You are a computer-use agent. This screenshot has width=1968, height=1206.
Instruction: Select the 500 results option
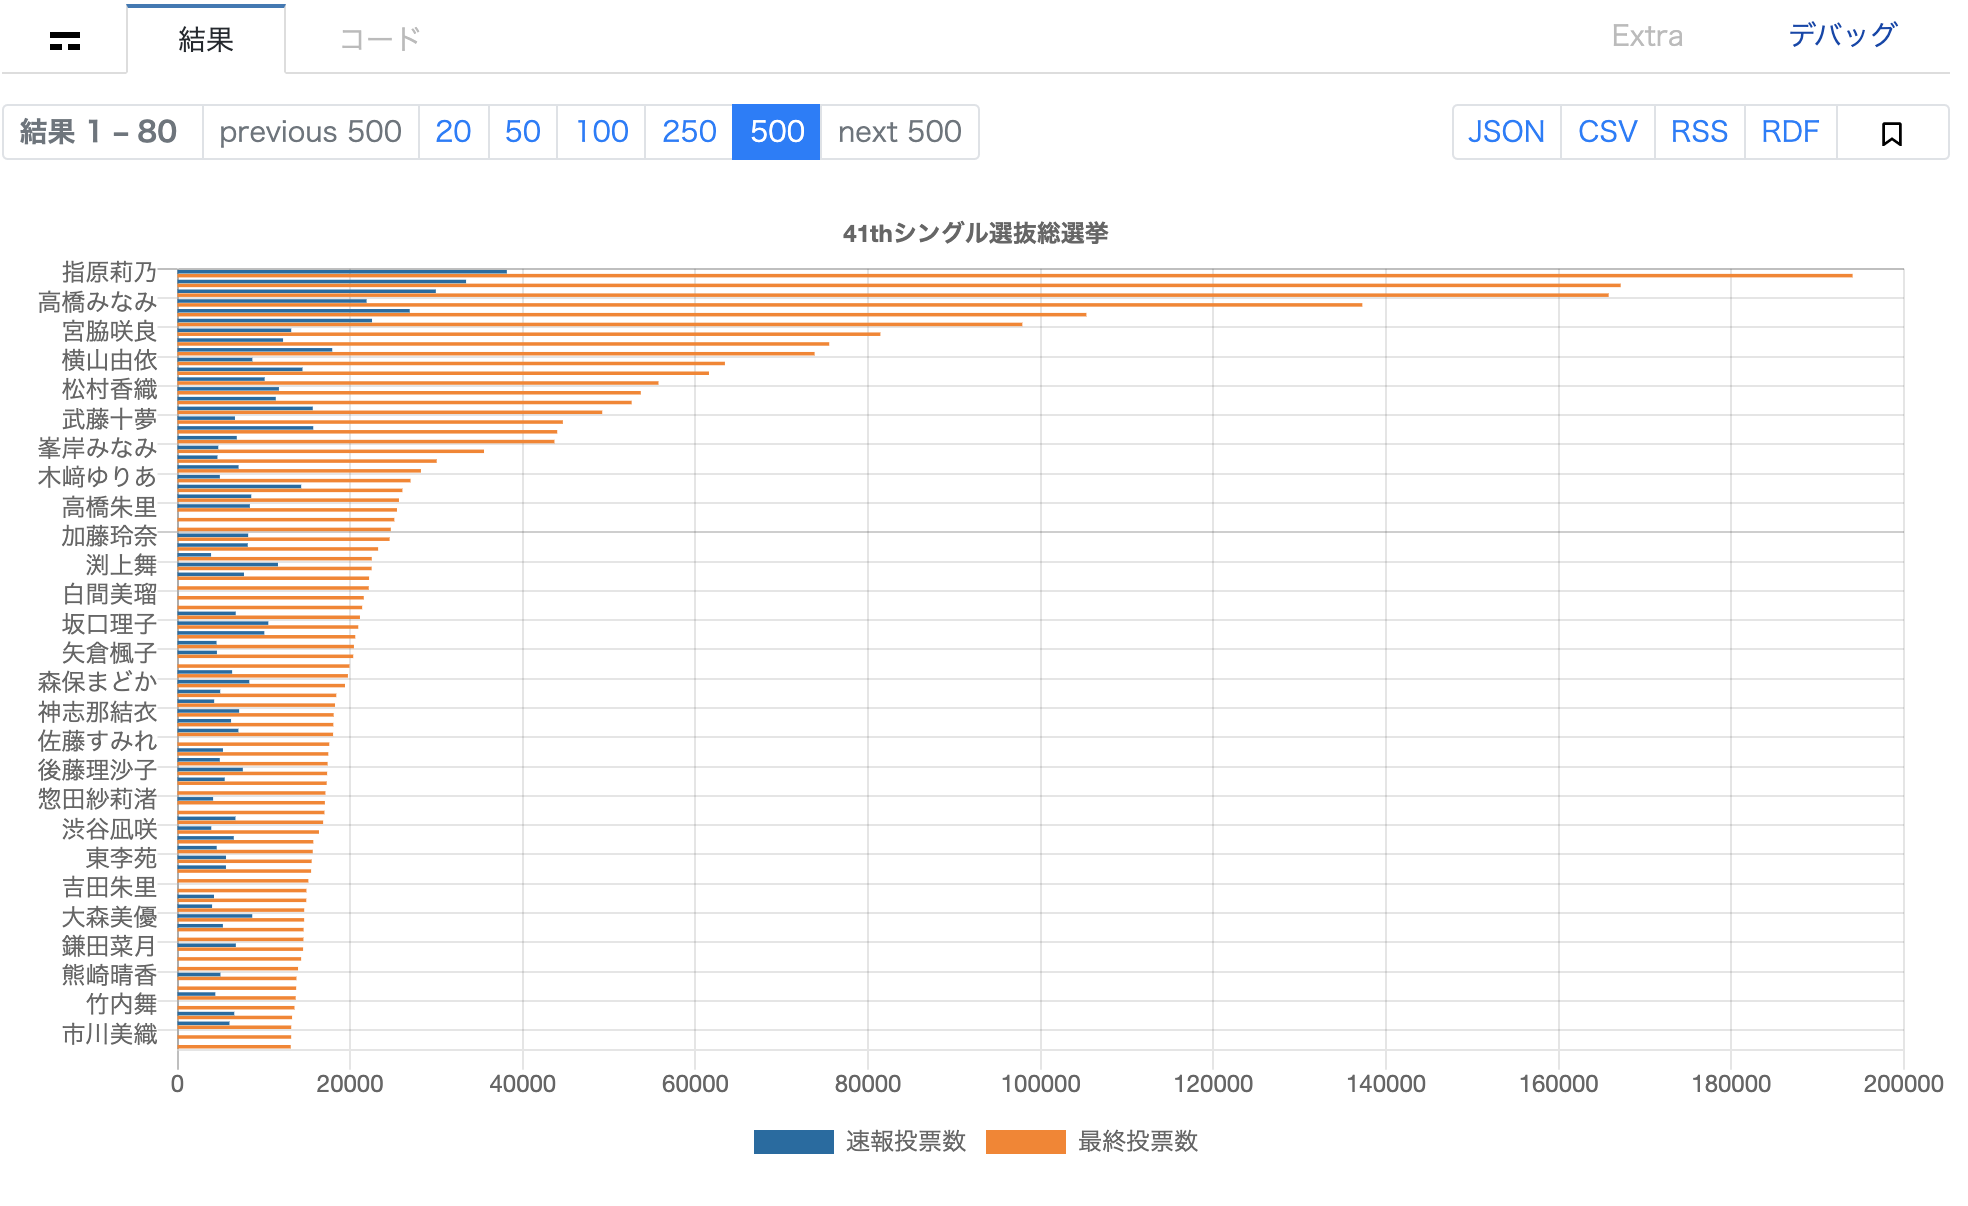pos(777,132)
